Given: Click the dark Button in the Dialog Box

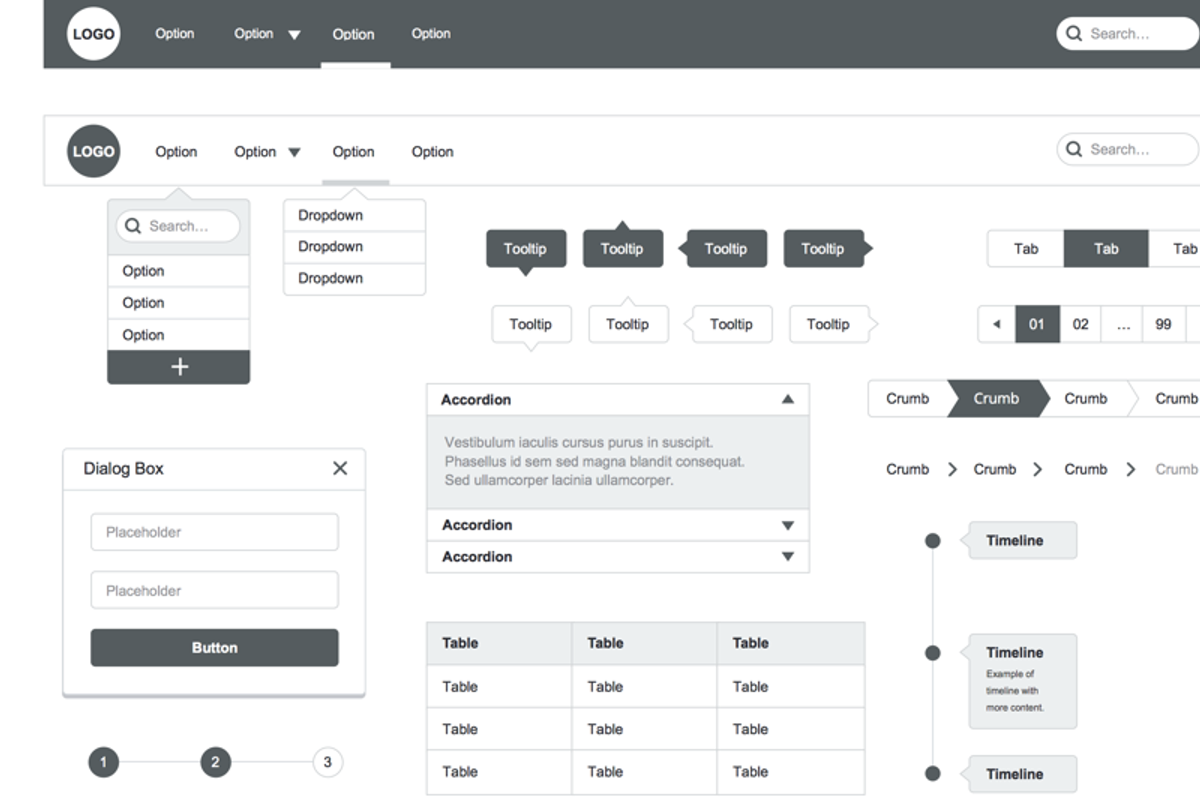Looking at the screenshot, I should [x=215, y=648].
